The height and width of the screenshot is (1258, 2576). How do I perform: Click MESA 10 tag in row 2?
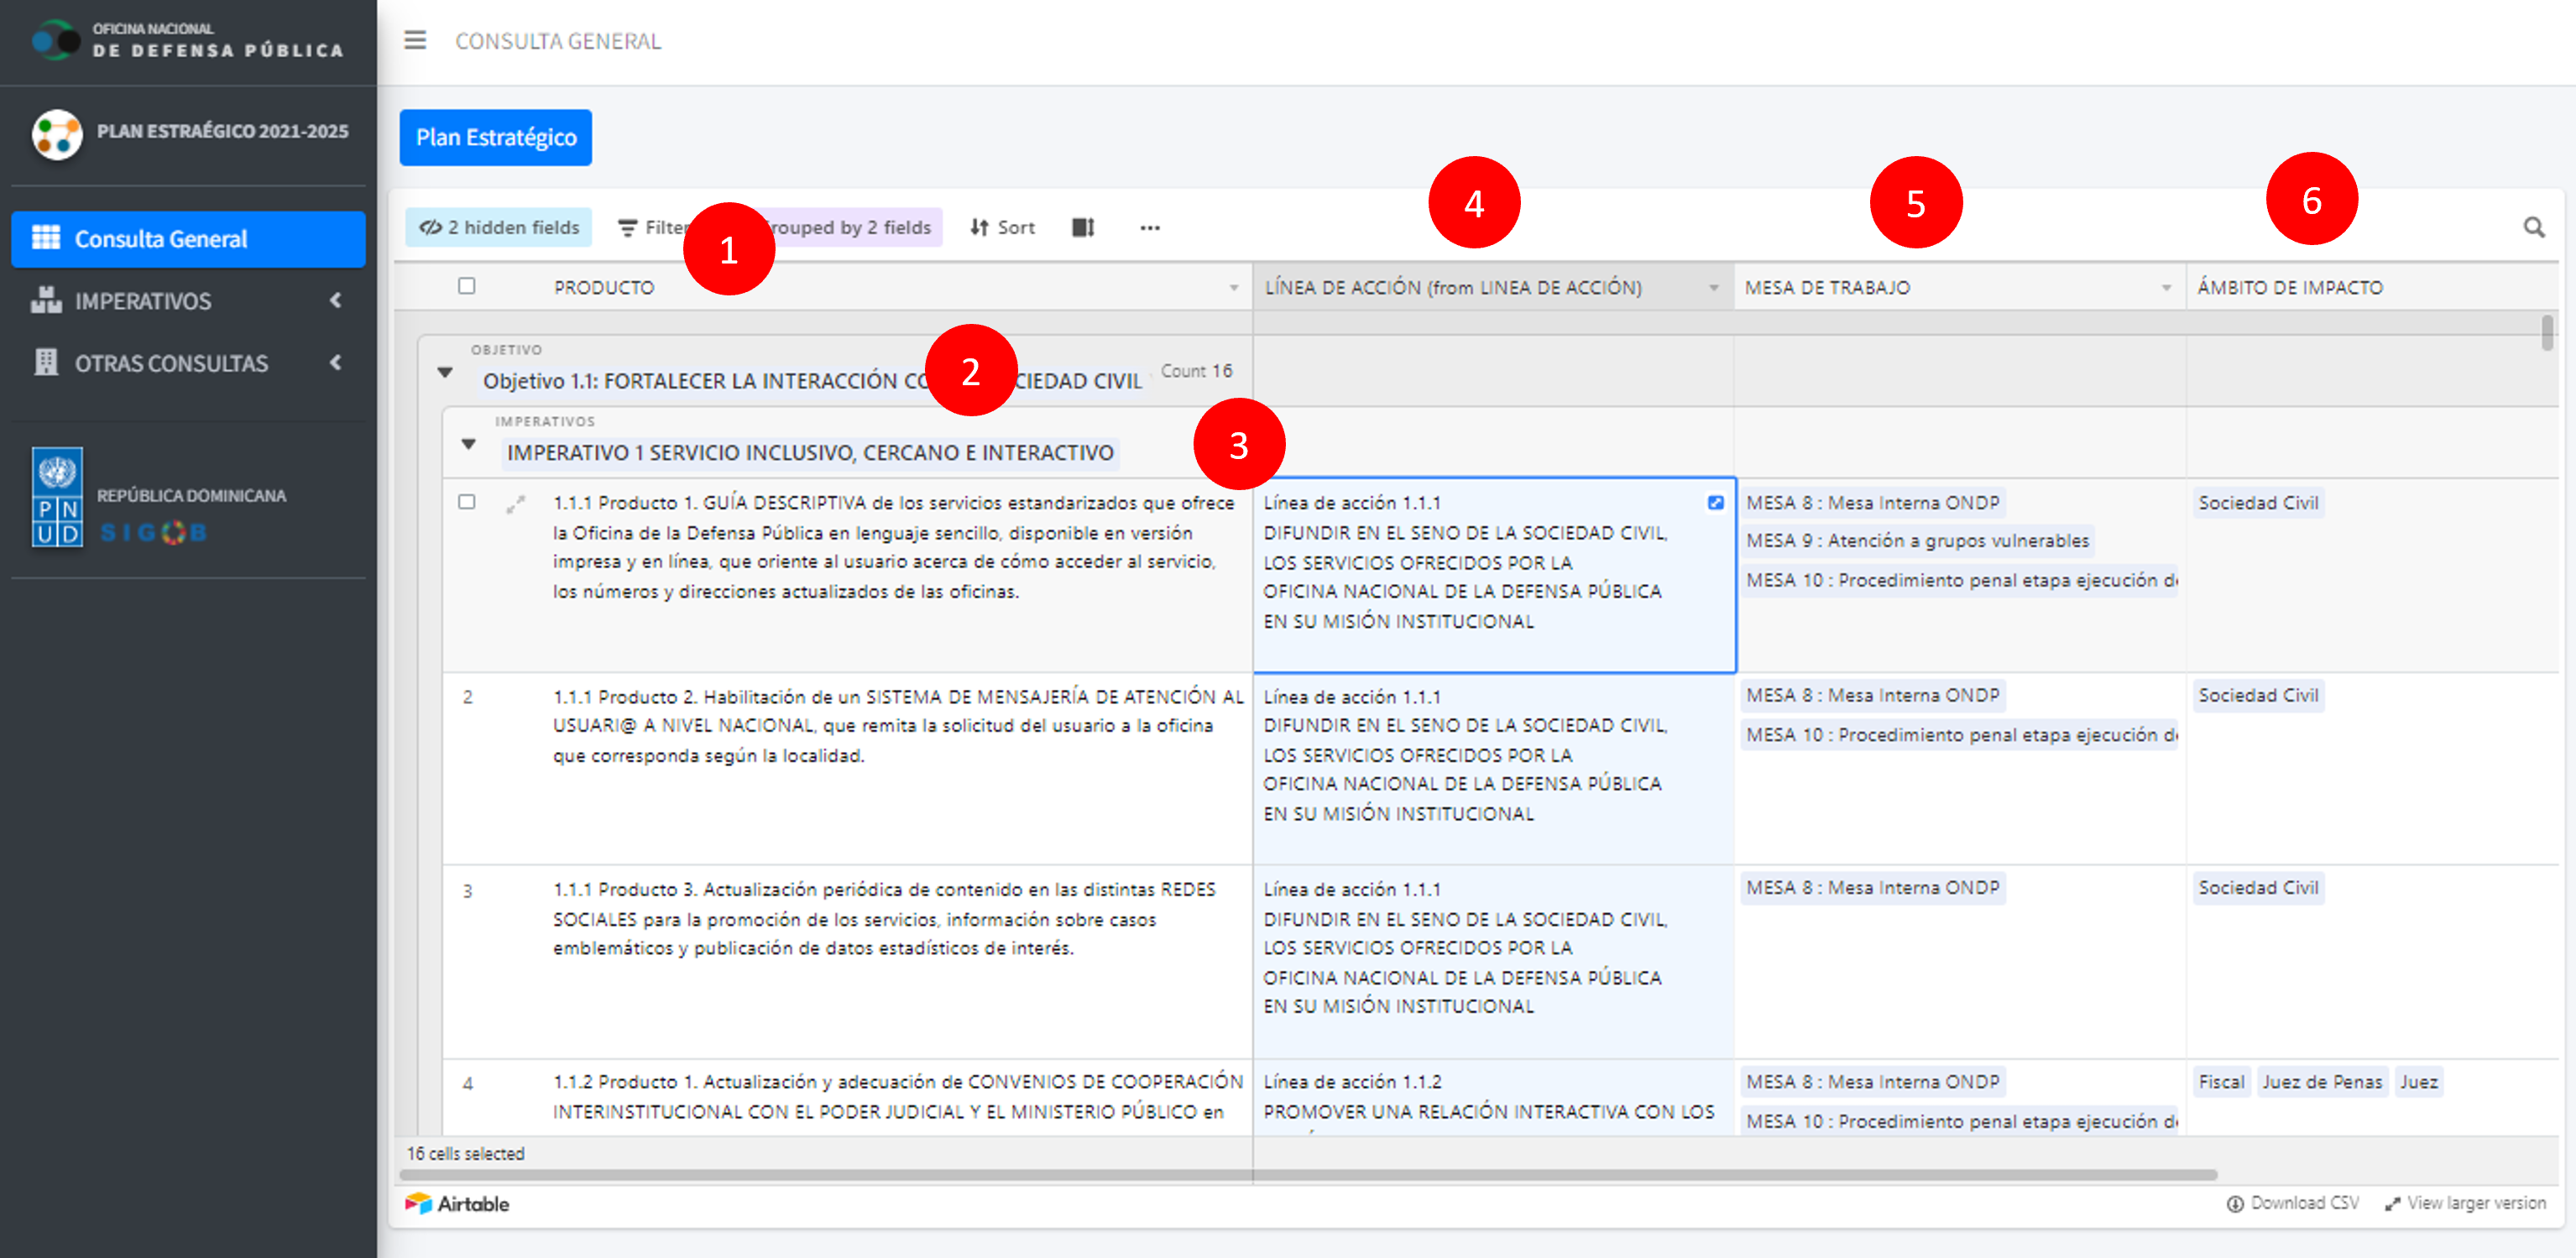point(1960,735)
